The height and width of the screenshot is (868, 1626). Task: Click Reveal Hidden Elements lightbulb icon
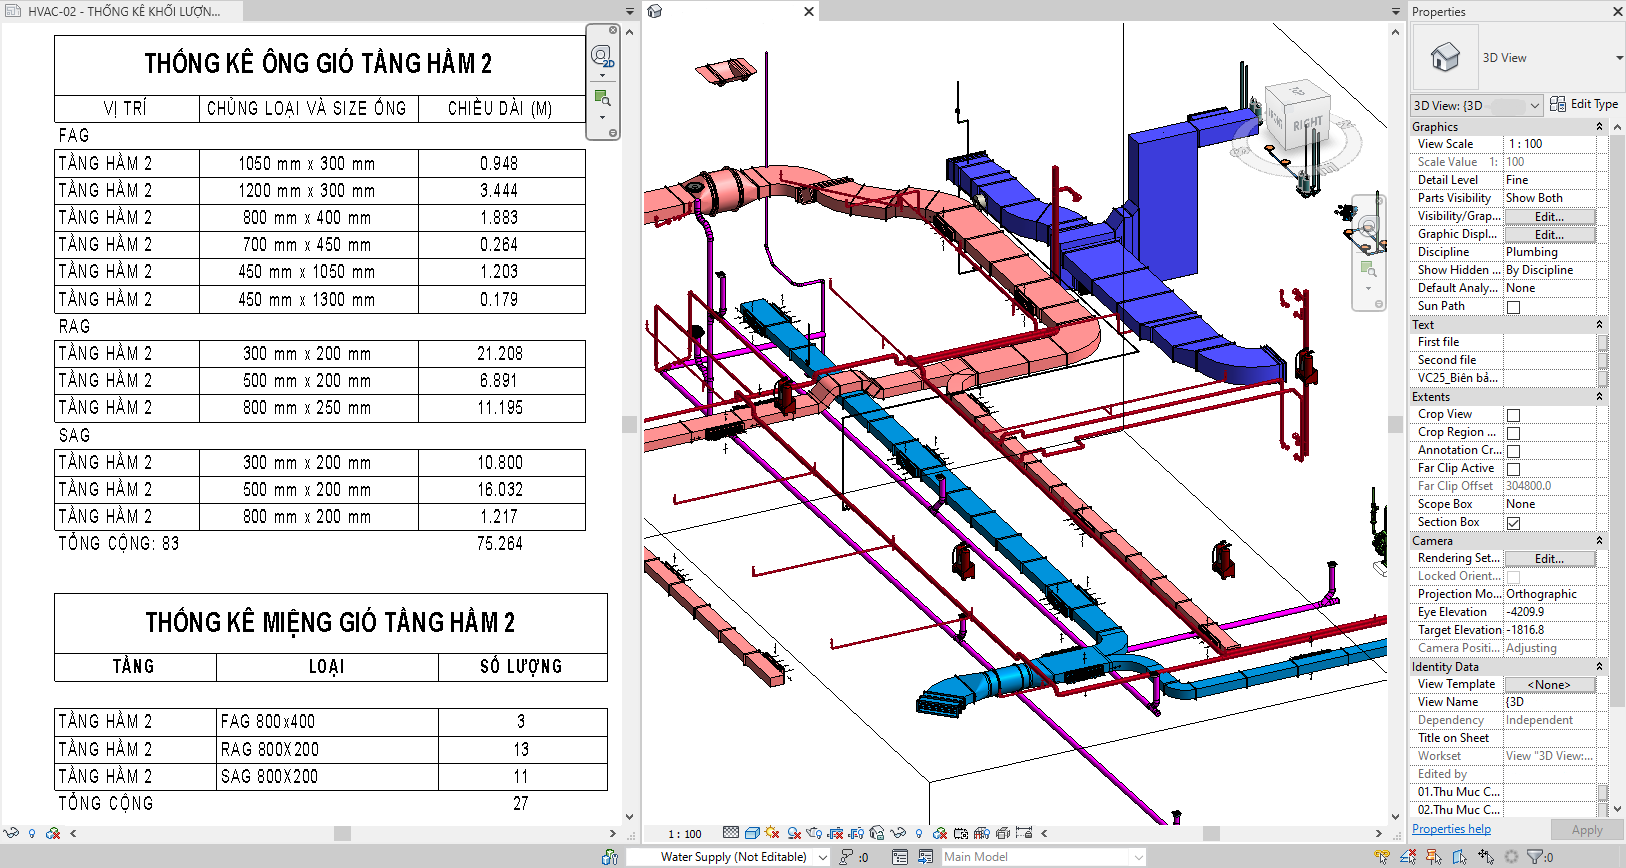pyautogui.click(x=919, y=833)
